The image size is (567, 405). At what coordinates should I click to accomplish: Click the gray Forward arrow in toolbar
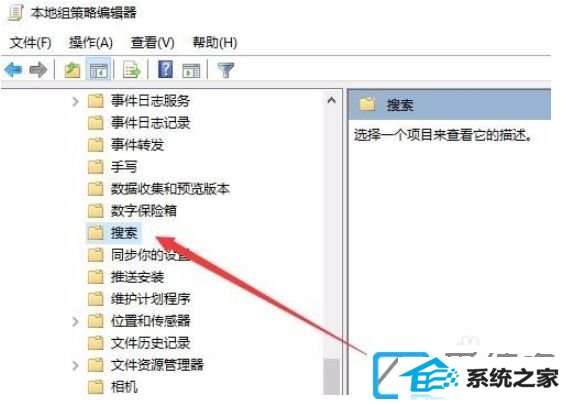(38, 69)
